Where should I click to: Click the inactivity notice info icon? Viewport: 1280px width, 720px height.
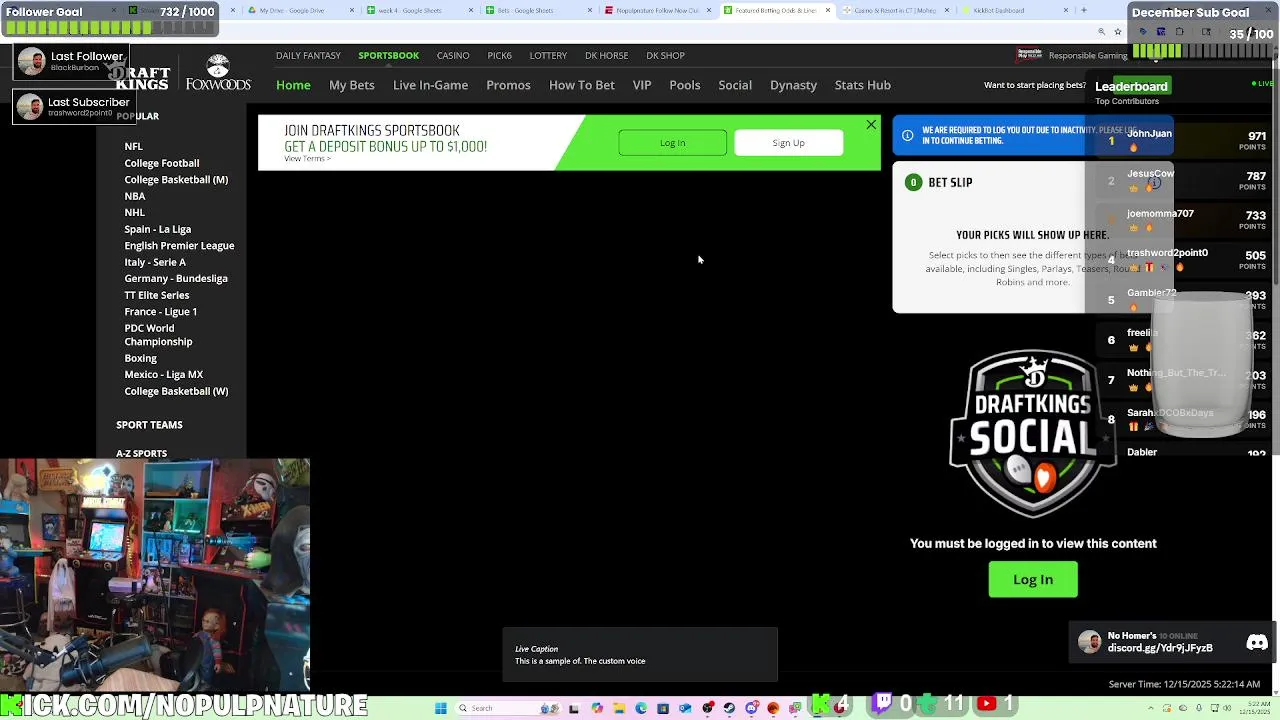point(907,135)
